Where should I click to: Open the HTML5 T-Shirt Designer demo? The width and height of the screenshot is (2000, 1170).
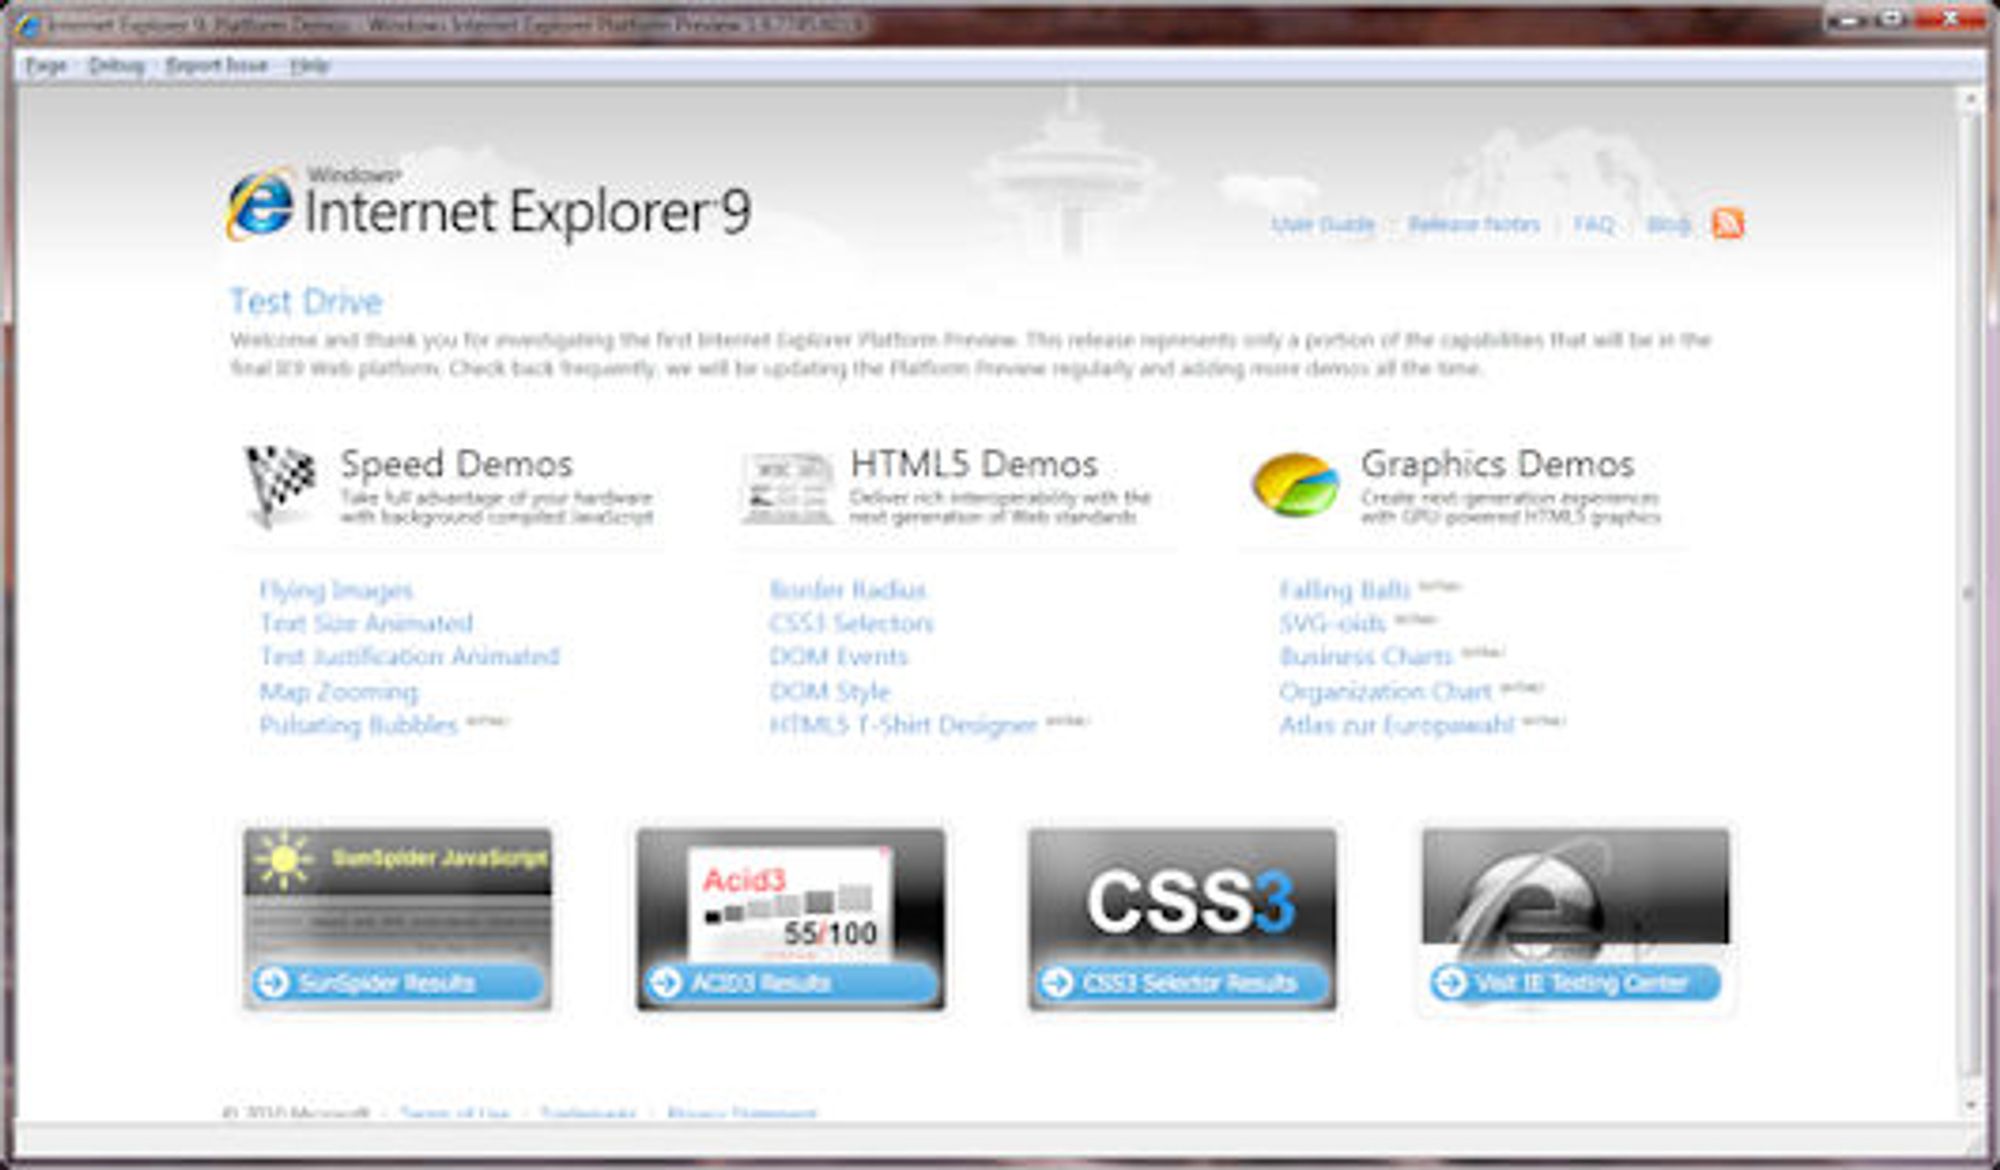tap(904, 724)
